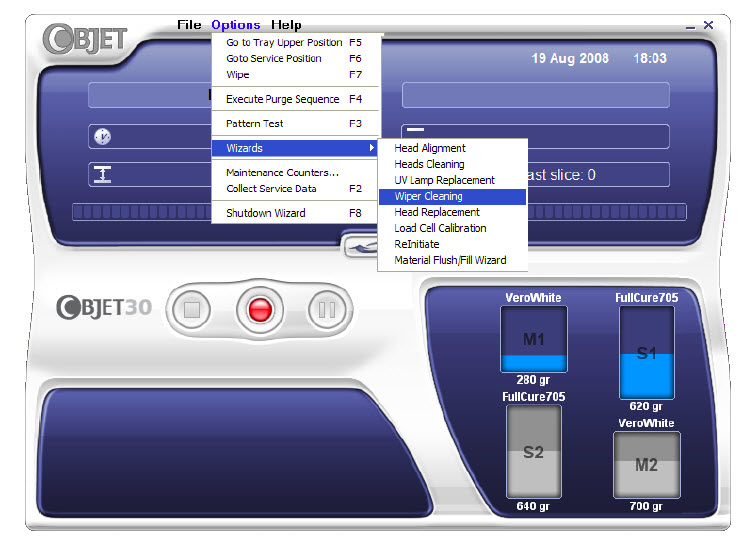Select Head Alignment wizard

(x=430, y=148)
